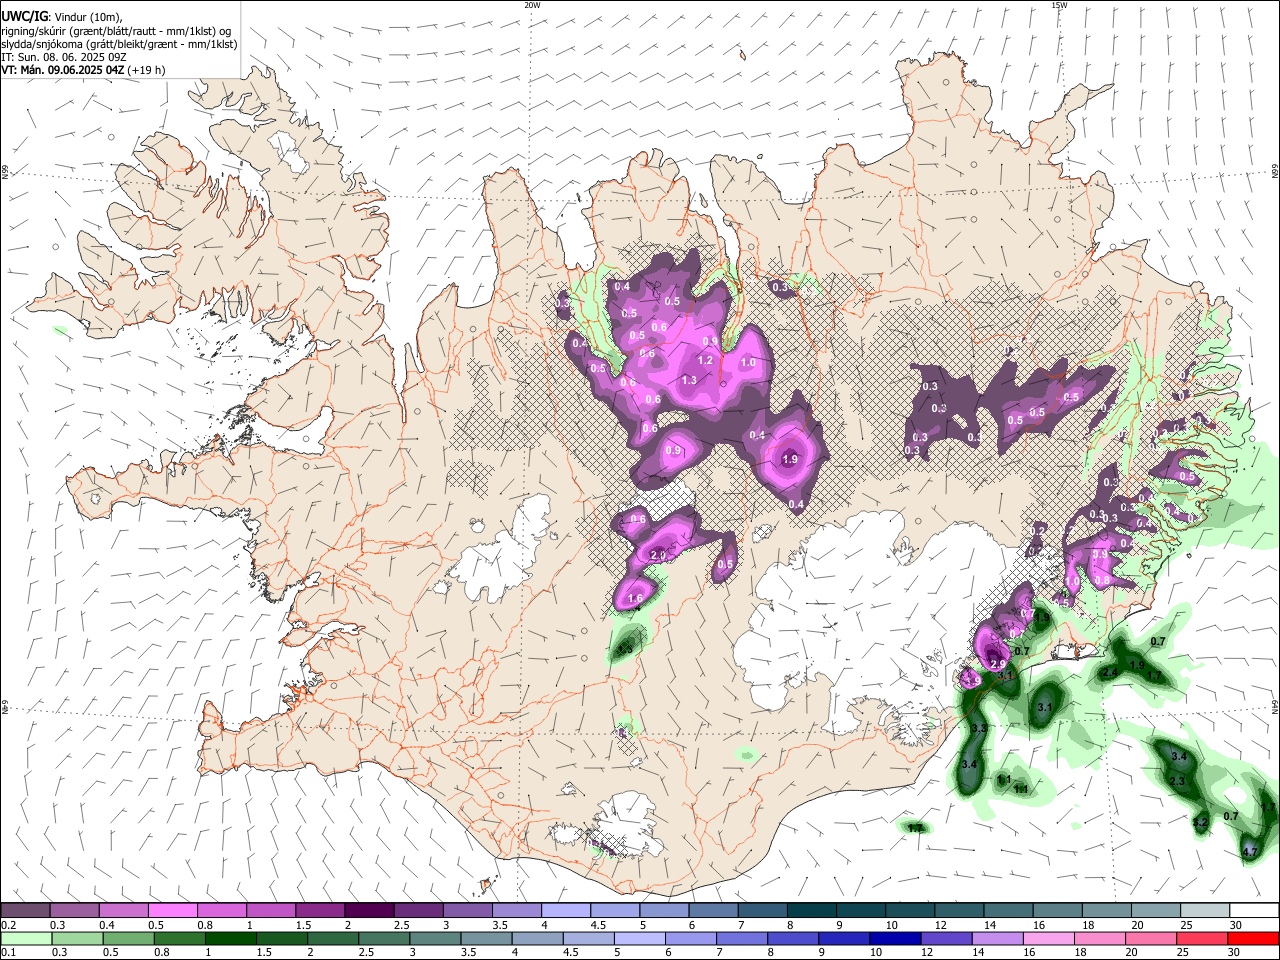
Task: Pick darkest purple snow swatch between 2 and 2.5
Action: coord(369,910)
